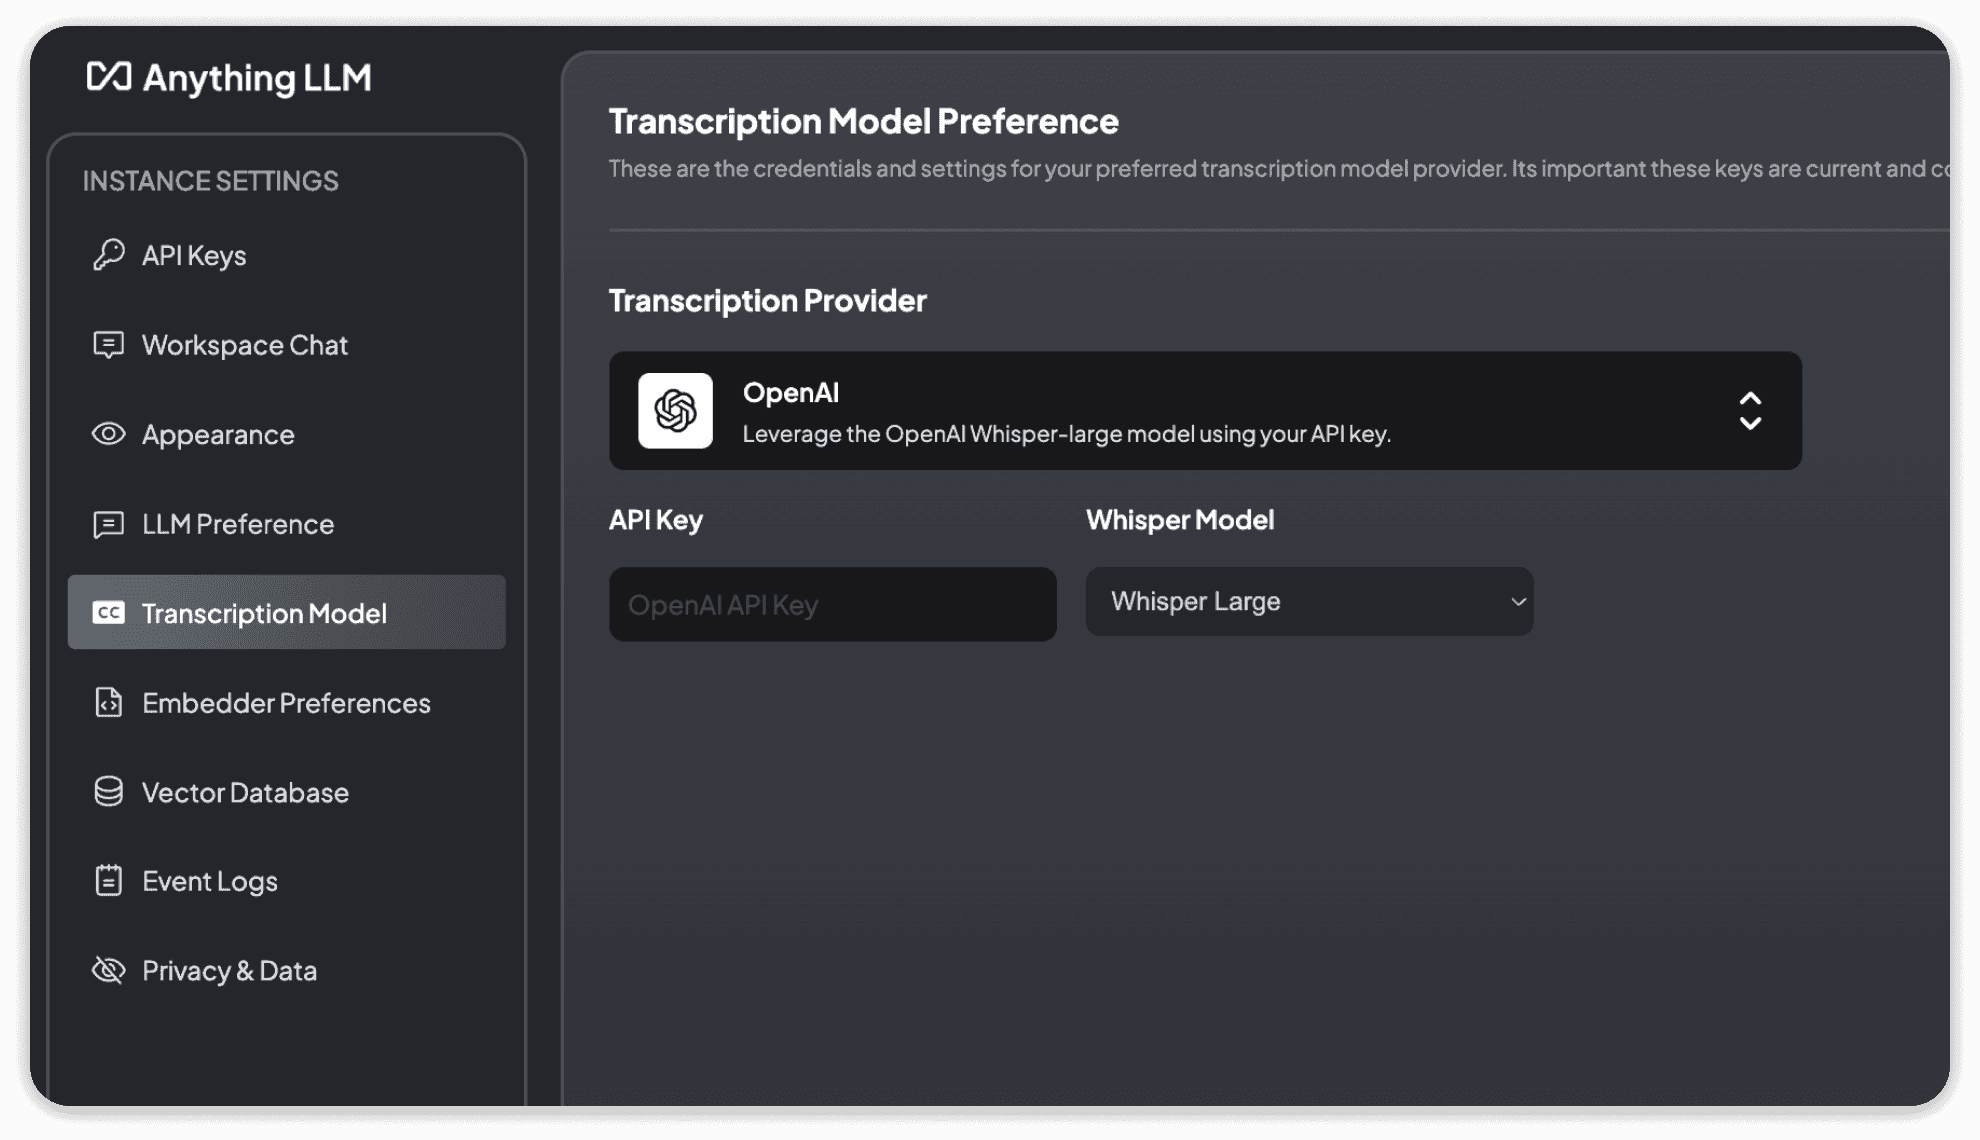
Task: Click the LLM Preference chat icon
Action: (109, 524)
